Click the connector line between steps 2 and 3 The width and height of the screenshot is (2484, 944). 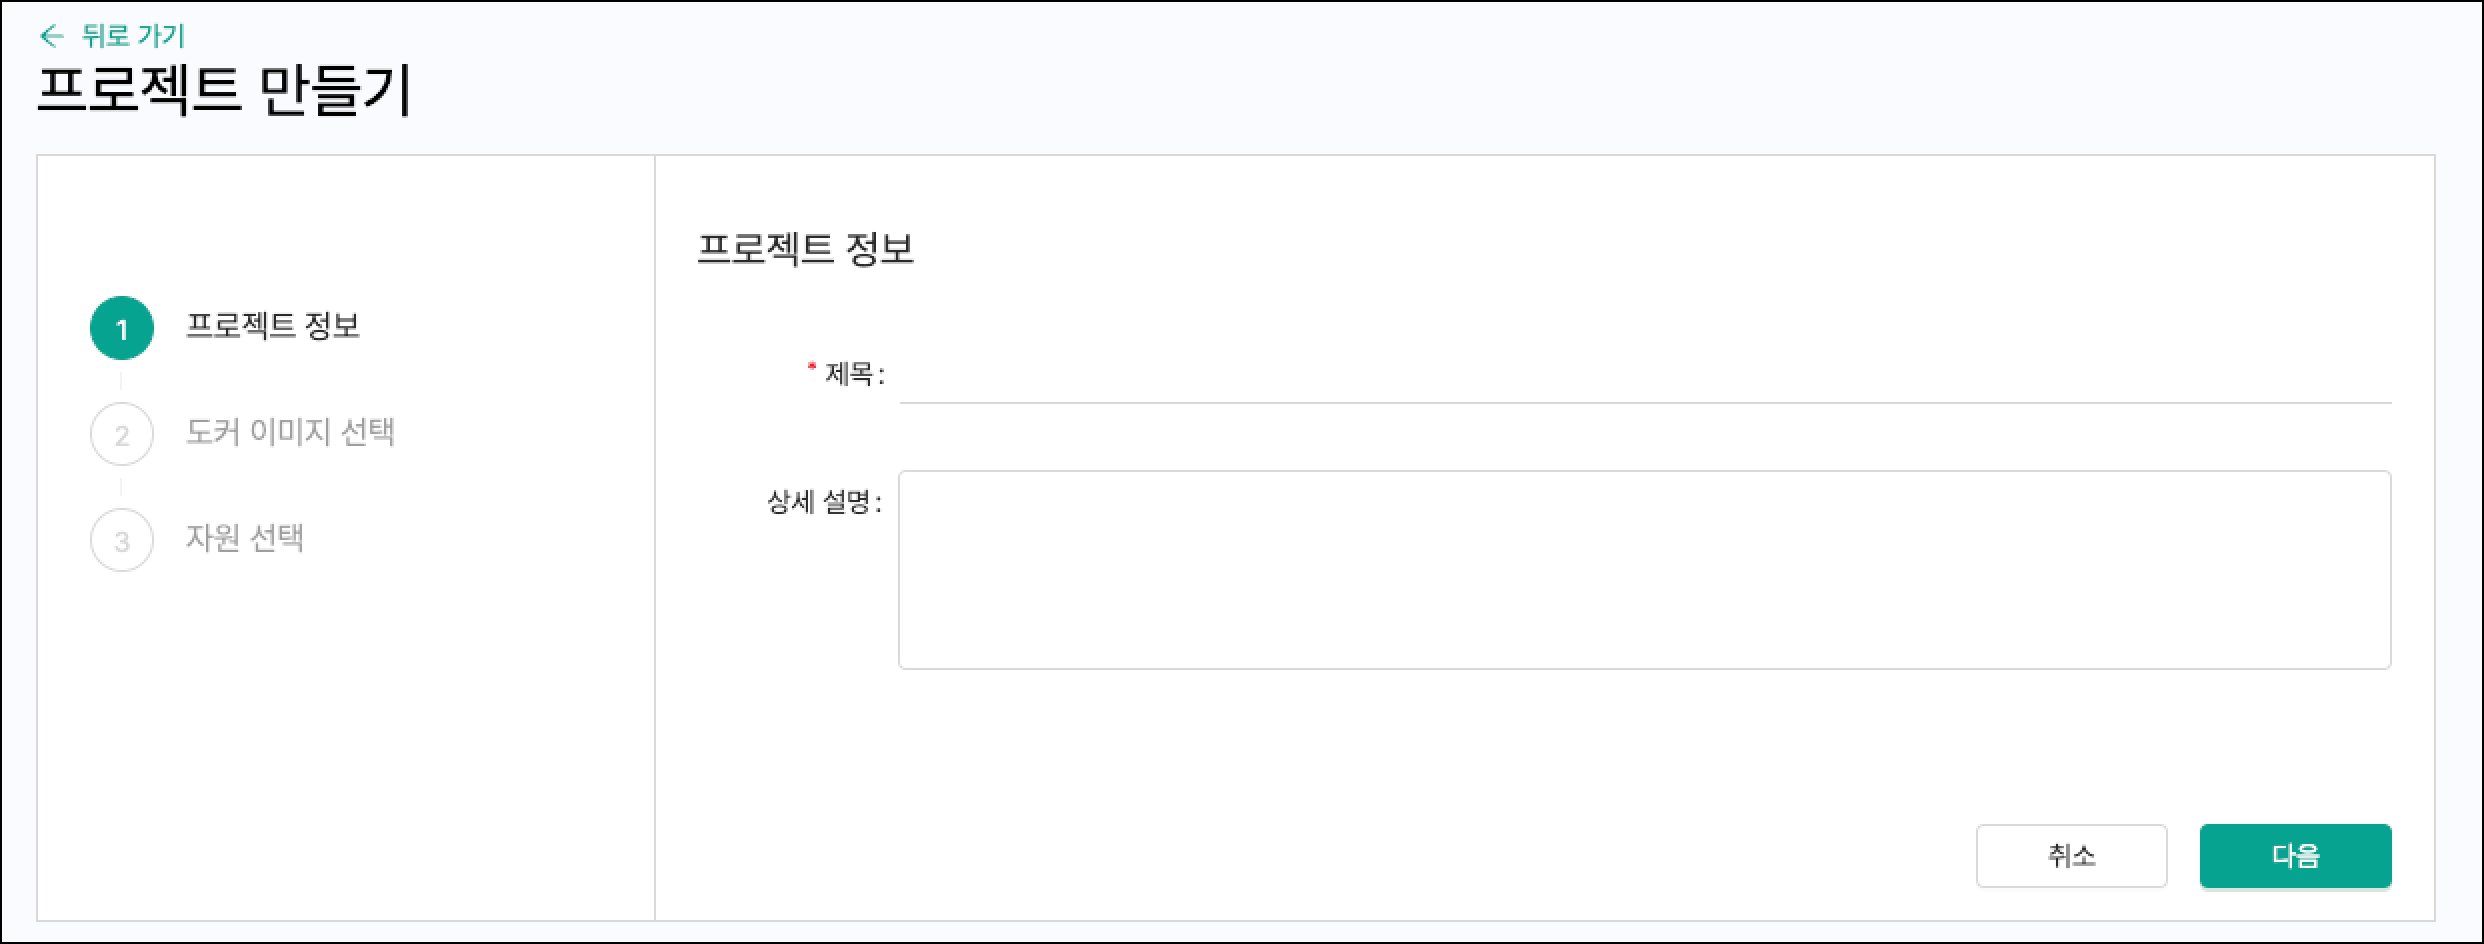(121, 487)
